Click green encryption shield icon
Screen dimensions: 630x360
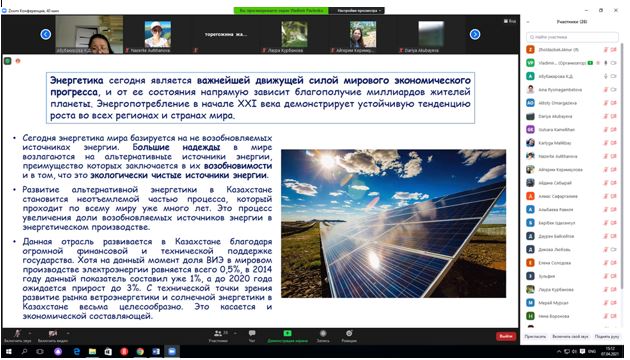[x=8, y=61]
